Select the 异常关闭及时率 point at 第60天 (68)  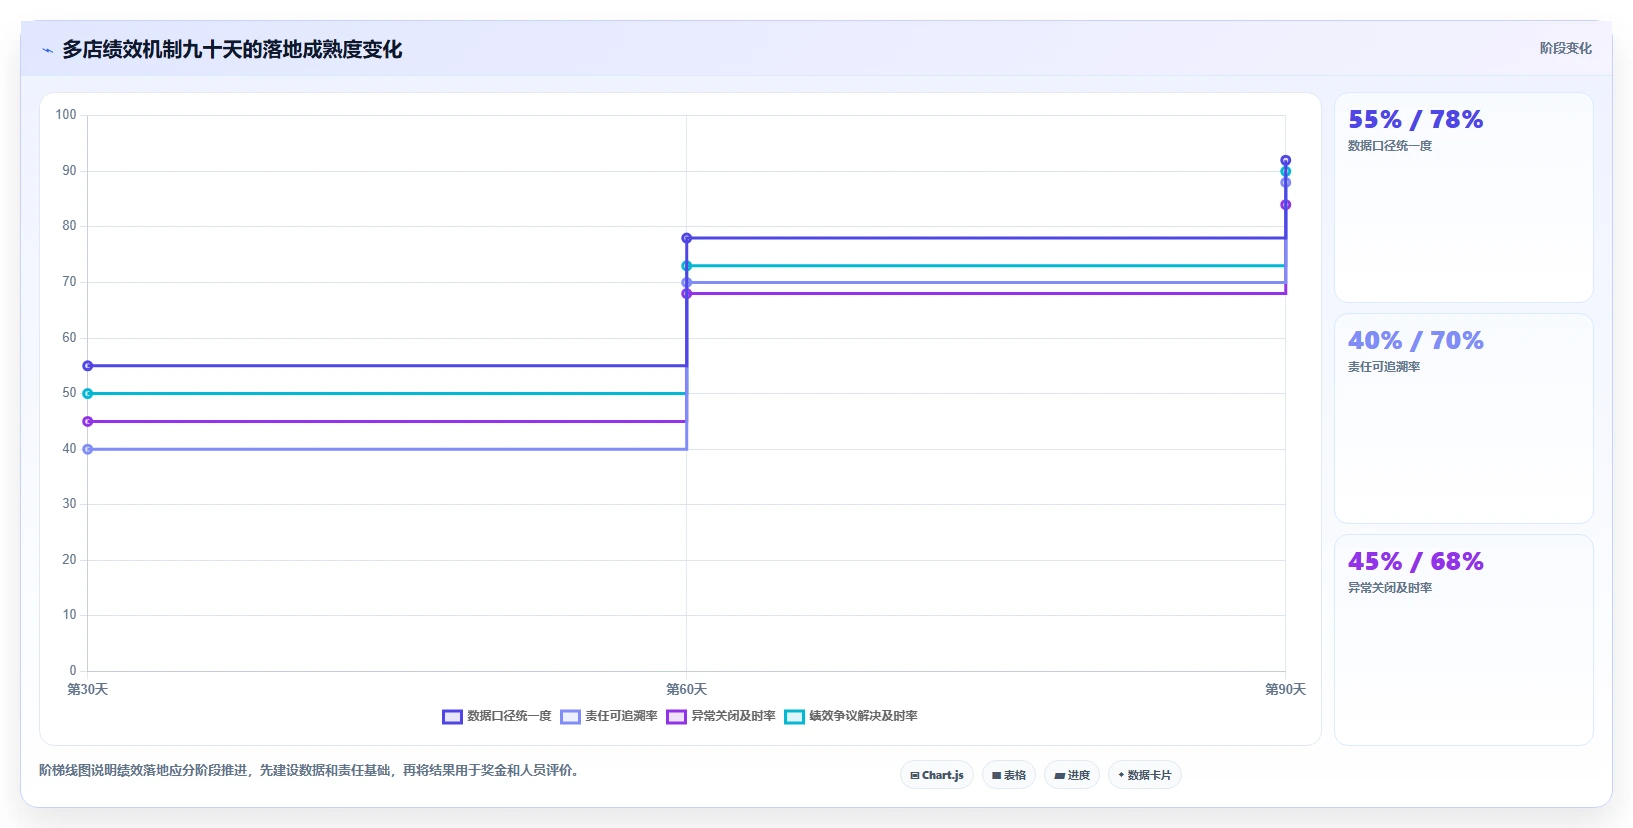tap(687, 294)
